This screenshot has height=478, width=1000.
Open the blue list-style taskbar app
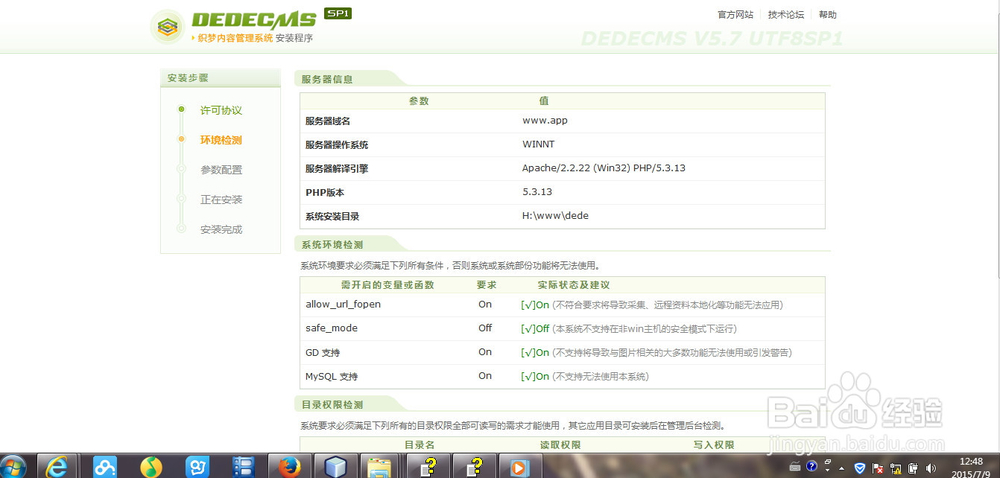click(243, 467)
